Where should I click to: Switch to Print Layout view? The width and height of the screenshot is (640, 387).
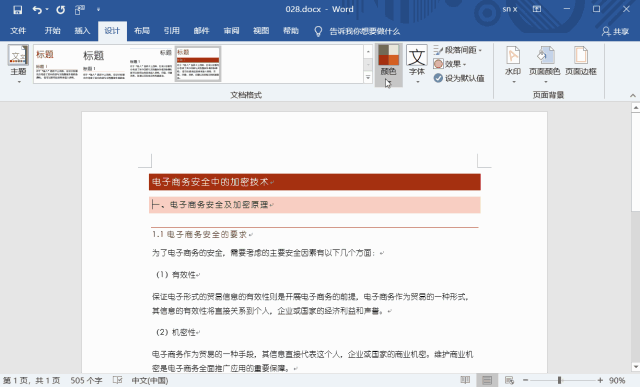coord(487,380)
